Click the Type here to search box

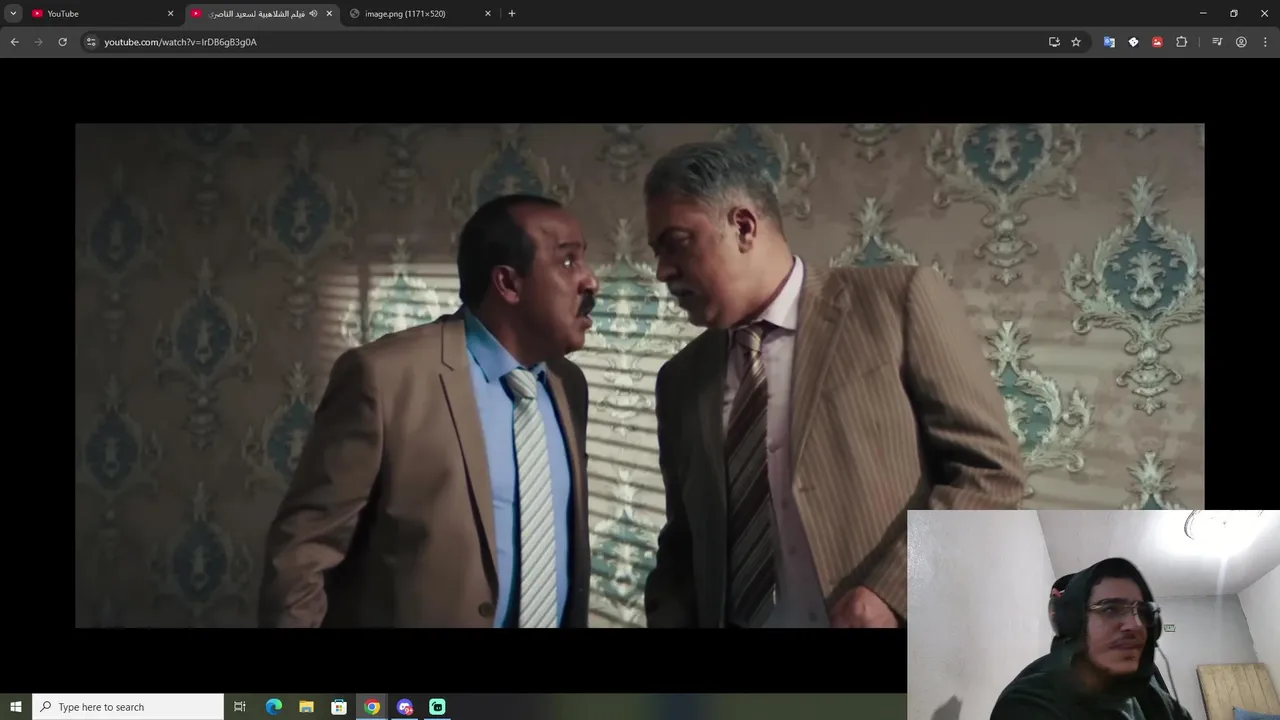[128, 707]
